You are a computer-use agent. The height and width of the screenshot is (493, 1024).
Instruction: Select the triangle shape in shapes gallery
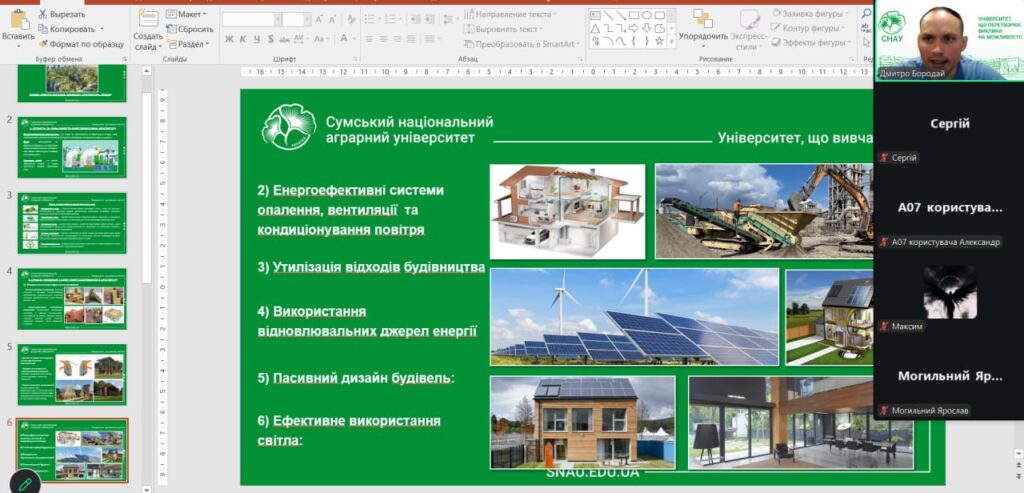click(595, 28)
